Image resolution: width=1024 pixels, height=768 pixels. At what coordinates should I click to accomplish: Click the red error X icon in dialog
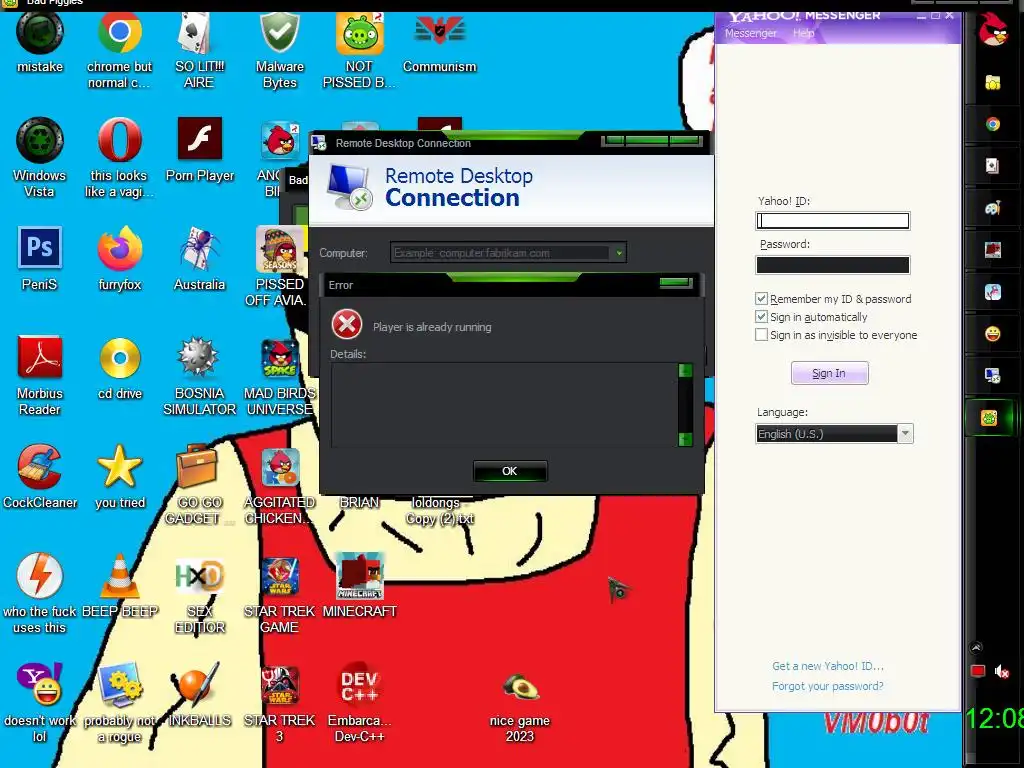[x=347, y=325]
